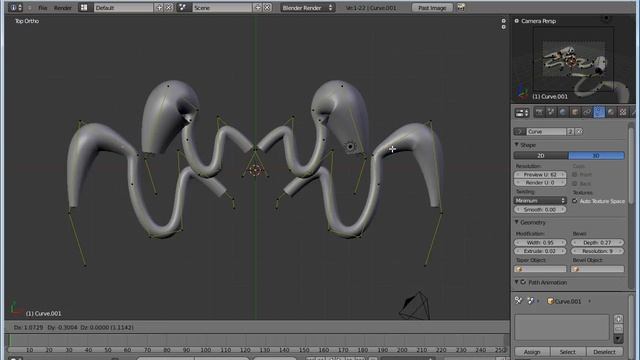
Task: Delete the current scene
Action: (267, 8)
